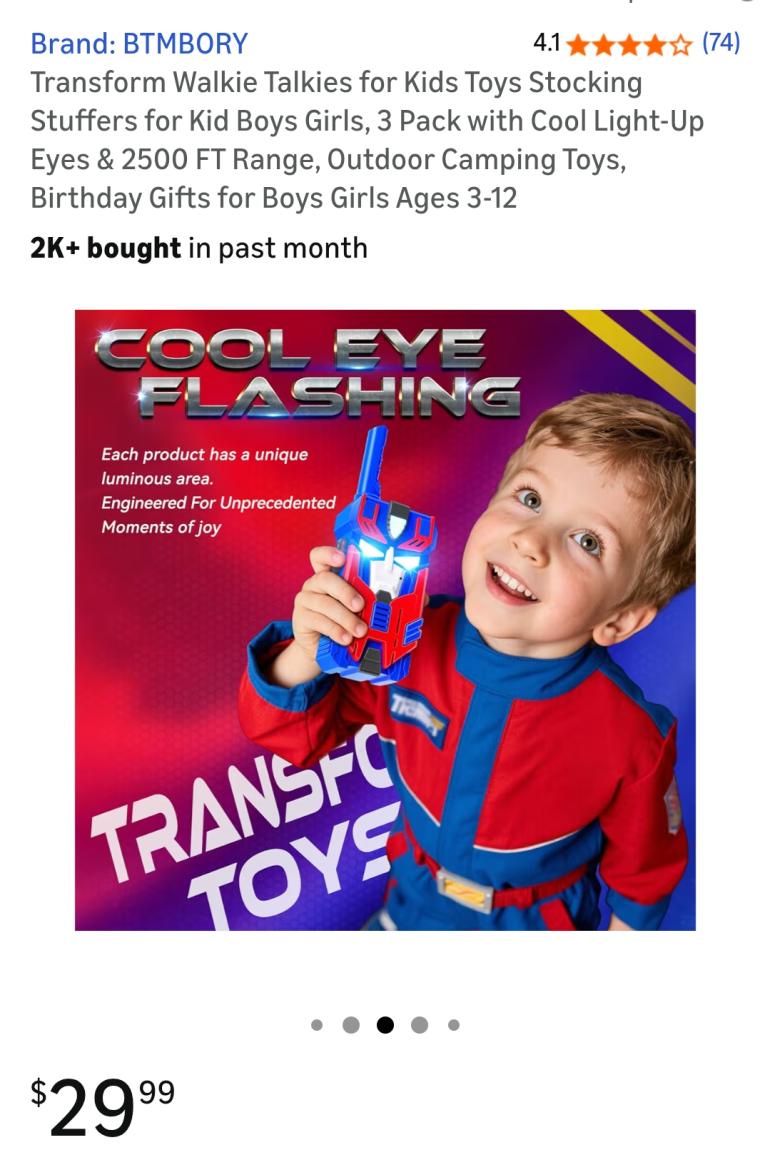Go to the last carousel dot
The width and height of the screenshot is (770, 1155).
coord(454,1025)
